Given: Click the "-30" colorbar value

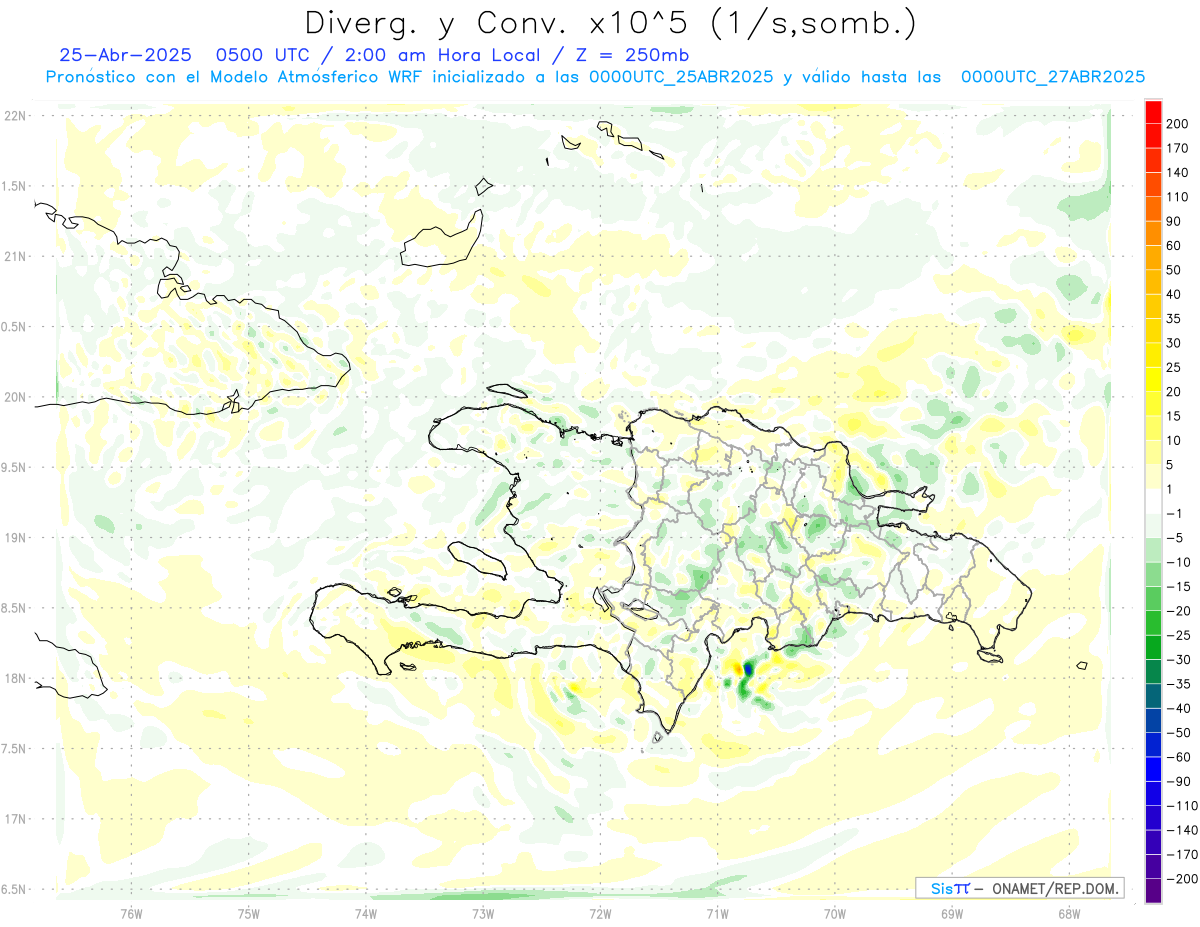Looking at the screenshot, I should click(x=1179, y=659).
